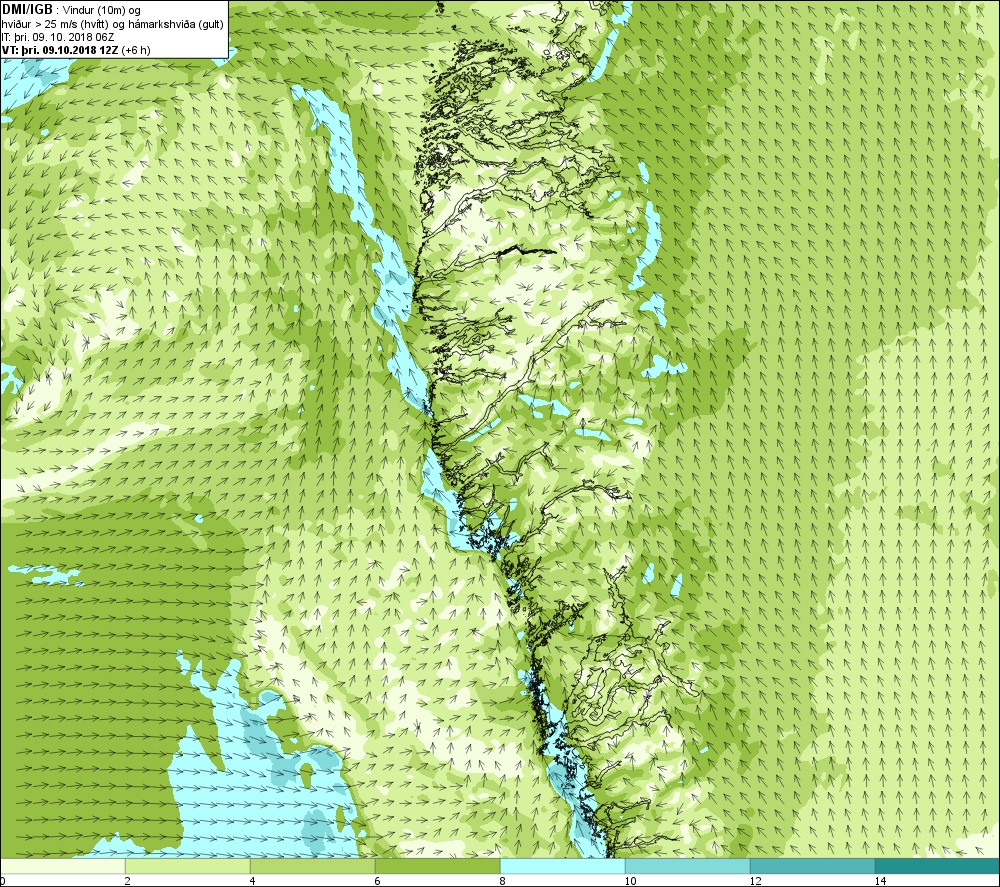Click the '6' label on the color scale
Image resolution: width=1000 pixels, height=887 pixels.
[378, 881]
